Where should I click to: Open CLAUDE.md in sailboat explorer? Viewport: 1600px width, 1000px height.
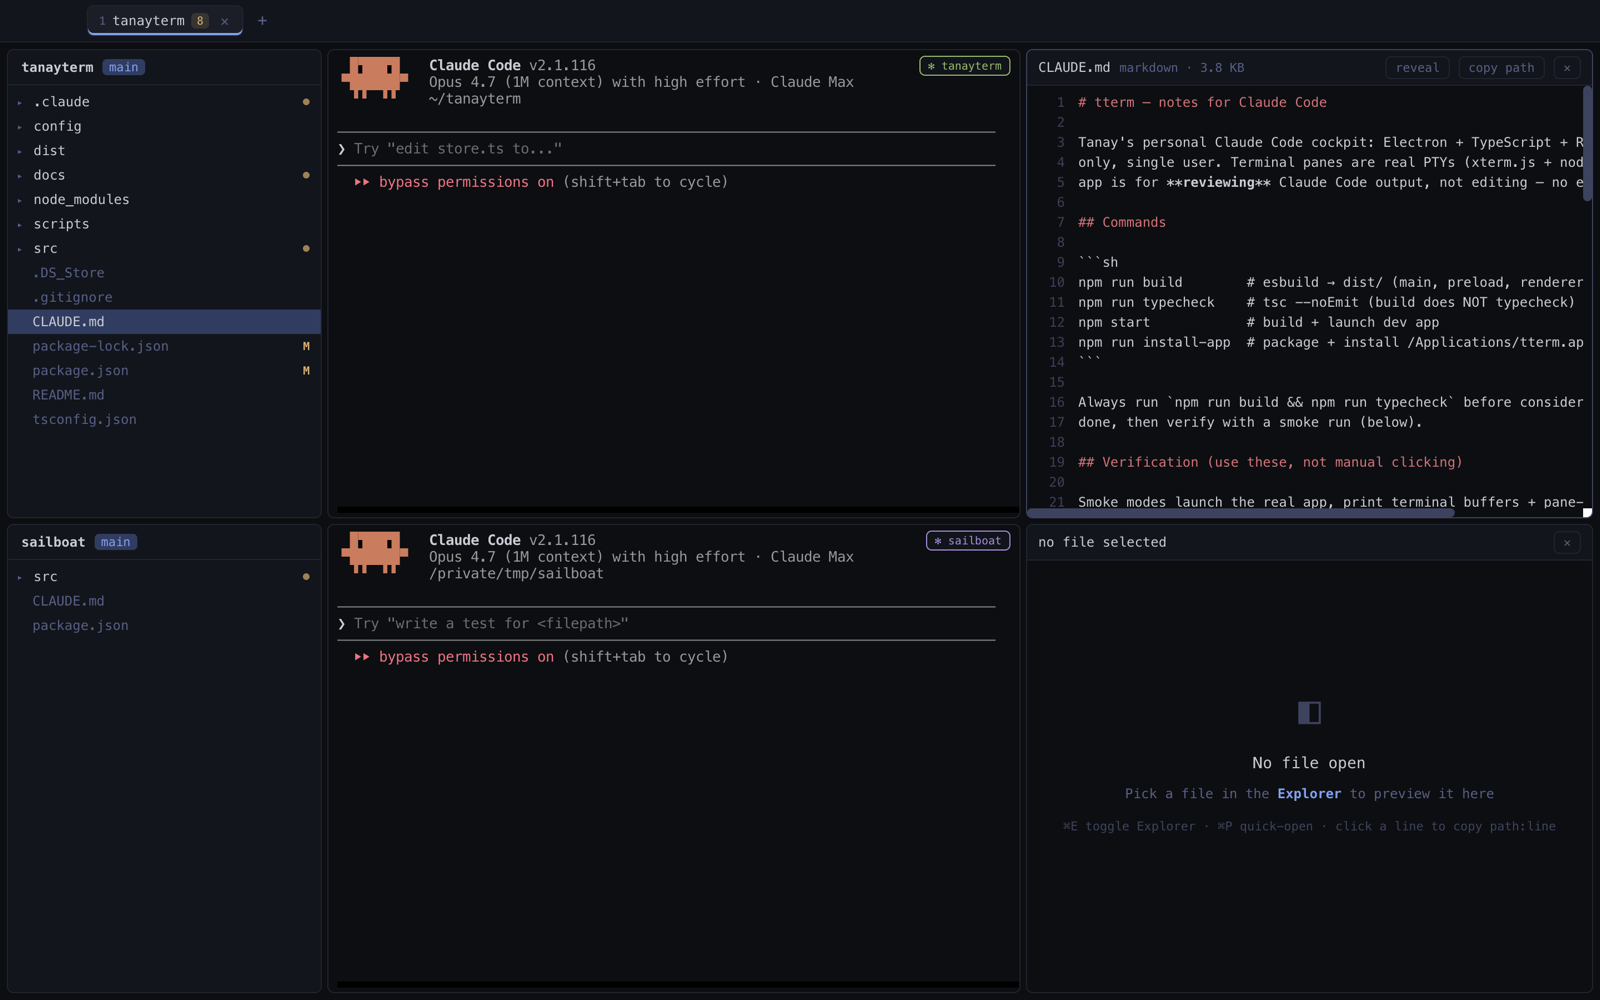pyautogui.click(x=164, y=601)
